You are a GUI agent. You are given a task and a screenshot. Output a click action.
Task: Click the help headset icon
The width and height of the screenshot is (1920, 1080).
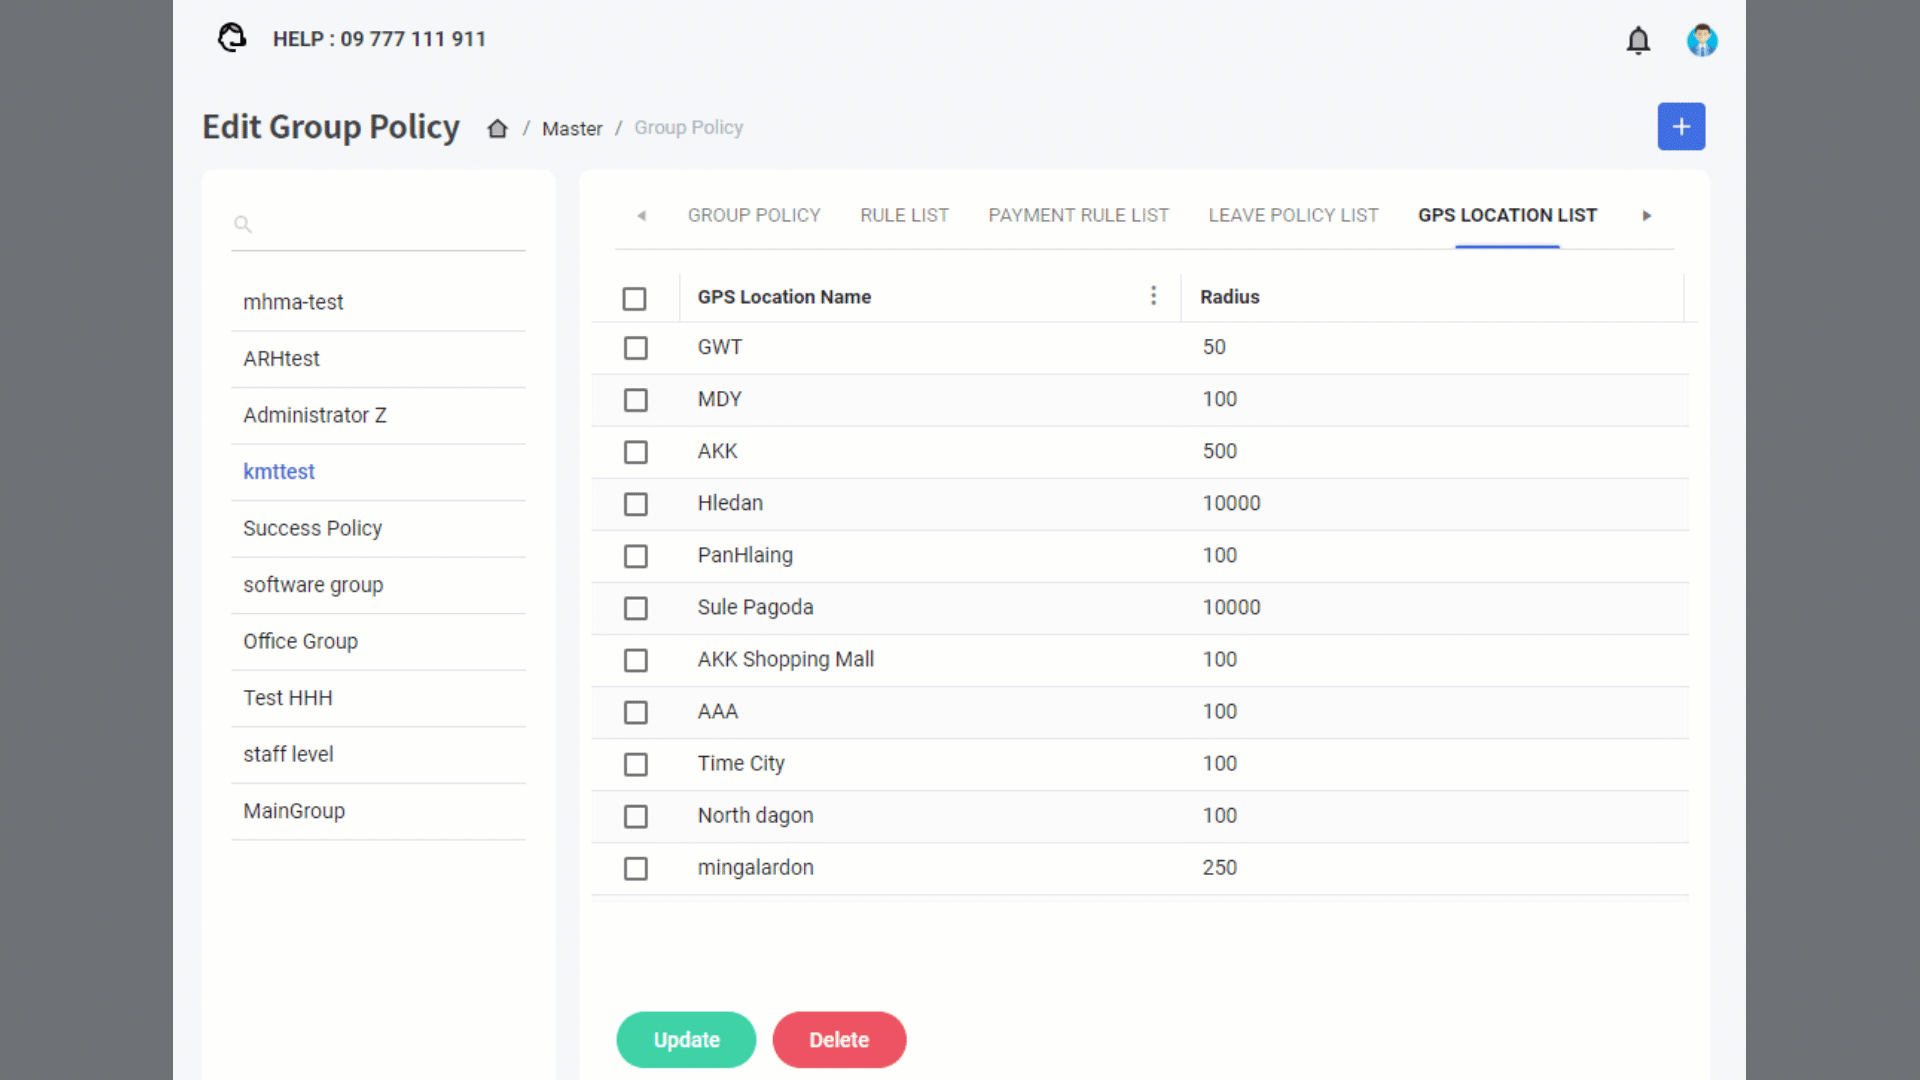click(232, 38)
